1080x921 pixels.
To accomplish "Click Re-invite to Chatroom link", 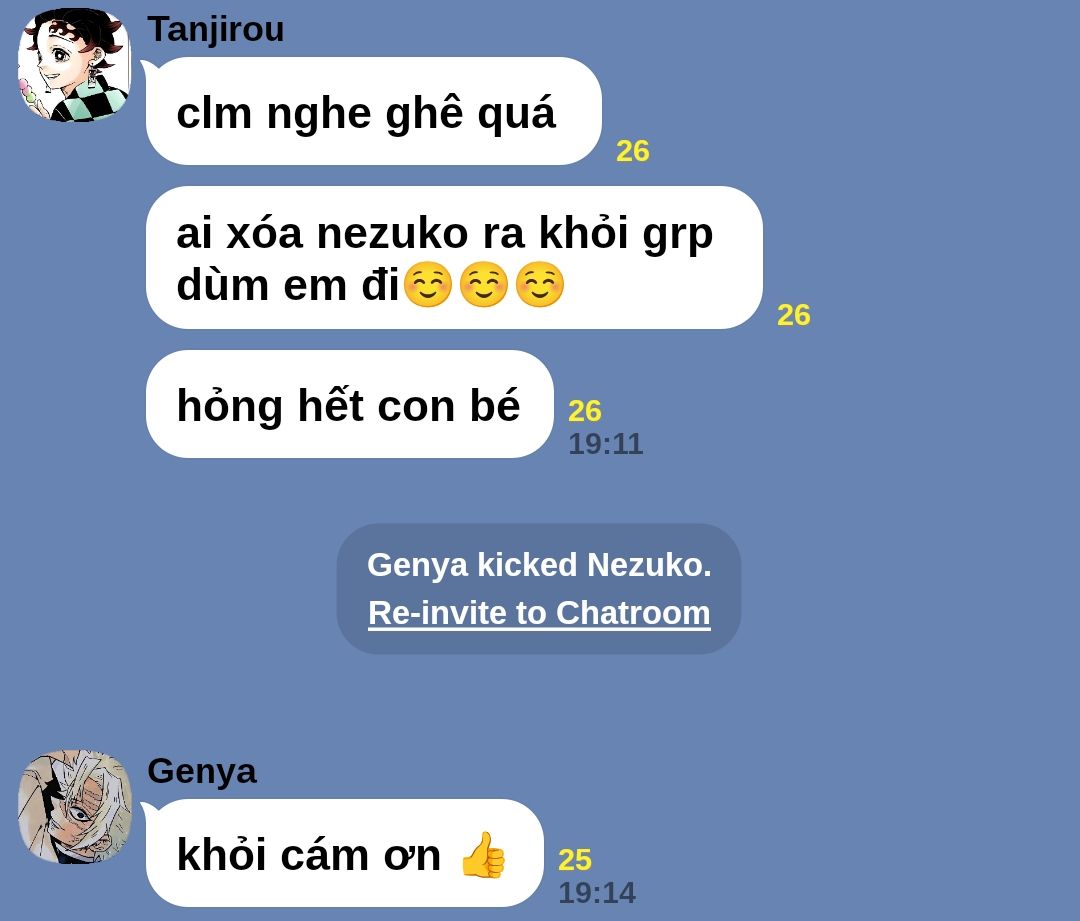I will (539, 612).
